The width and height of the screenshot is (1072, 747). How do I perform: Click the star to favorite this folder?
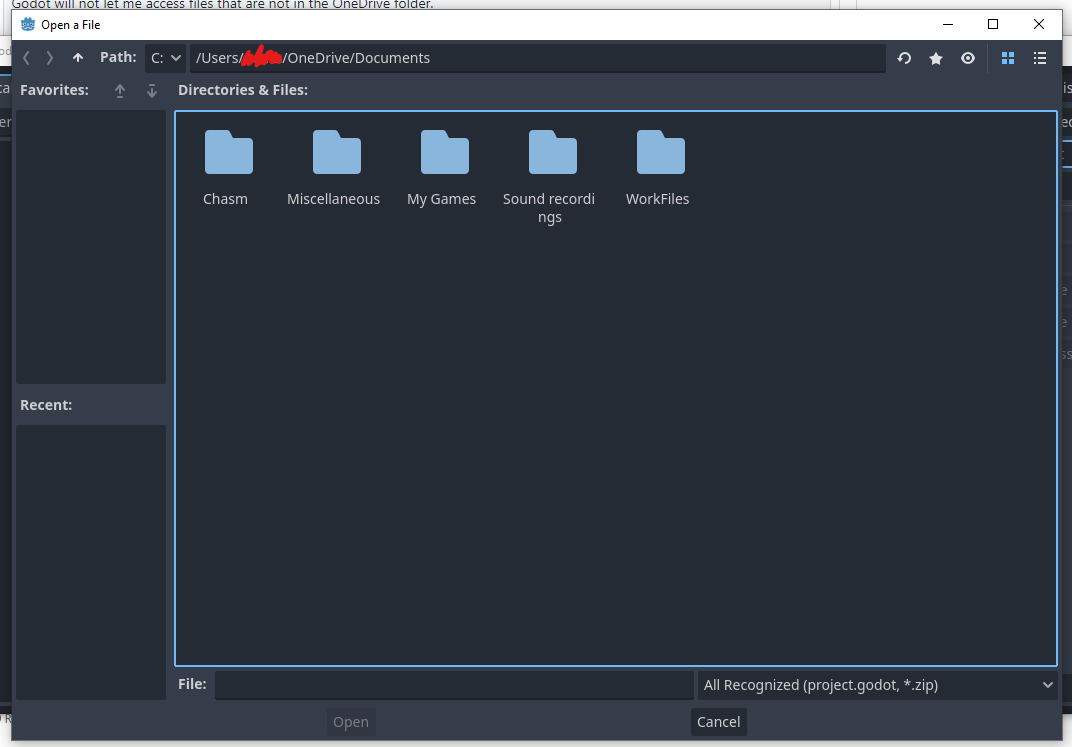click(936, 58)
